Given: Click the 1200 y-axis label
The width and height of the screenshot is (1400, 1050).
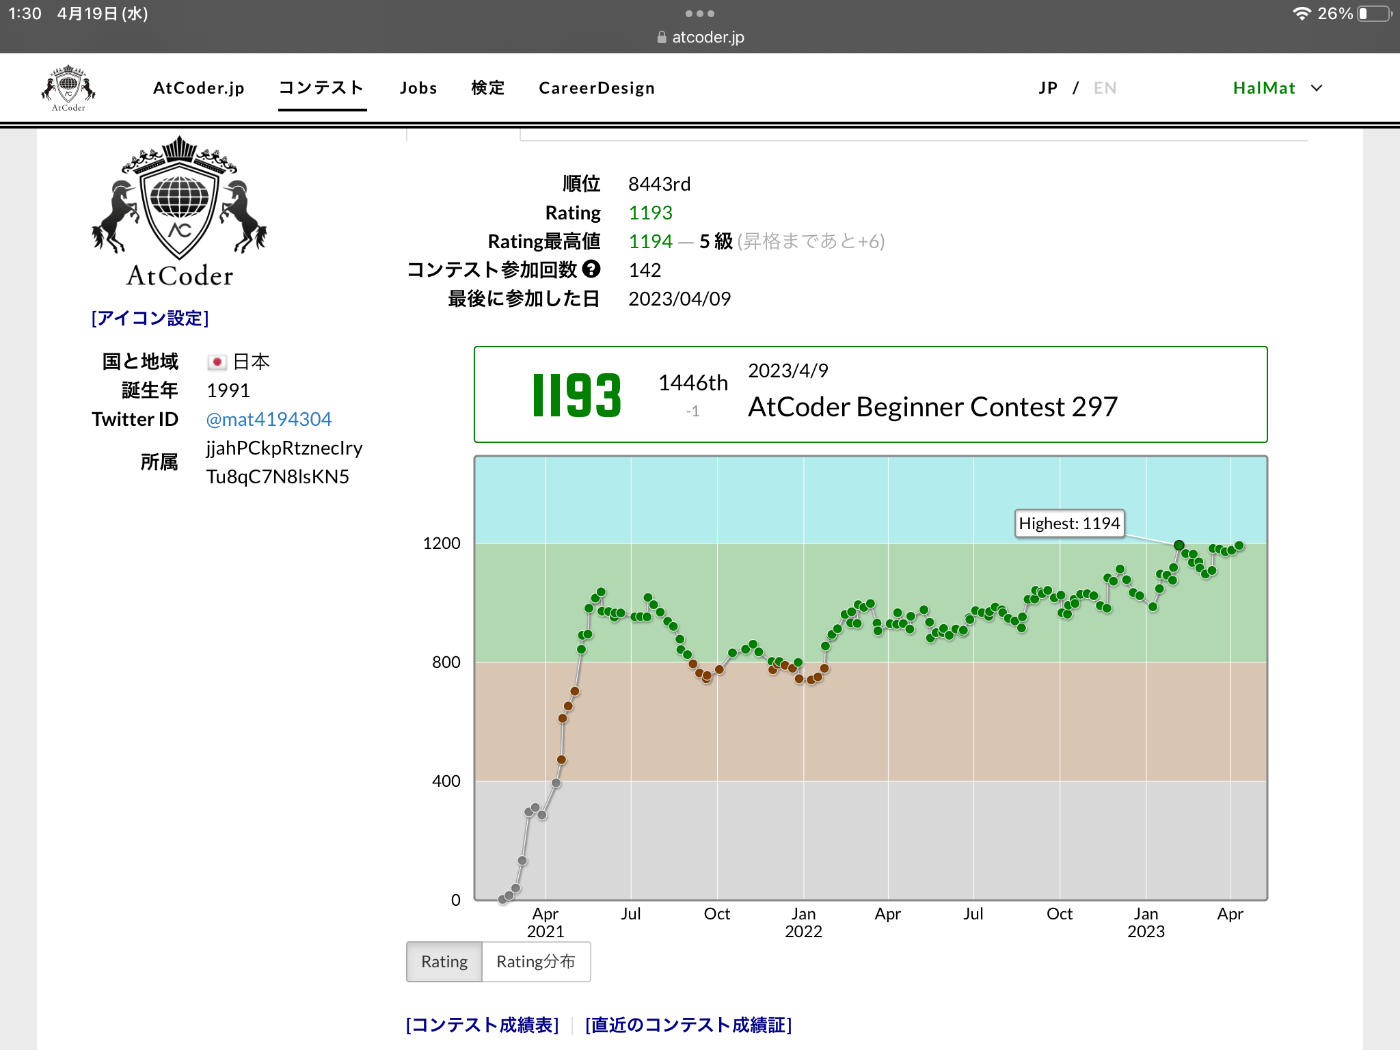Looking at the screenshot, I should tap(441, 543).
